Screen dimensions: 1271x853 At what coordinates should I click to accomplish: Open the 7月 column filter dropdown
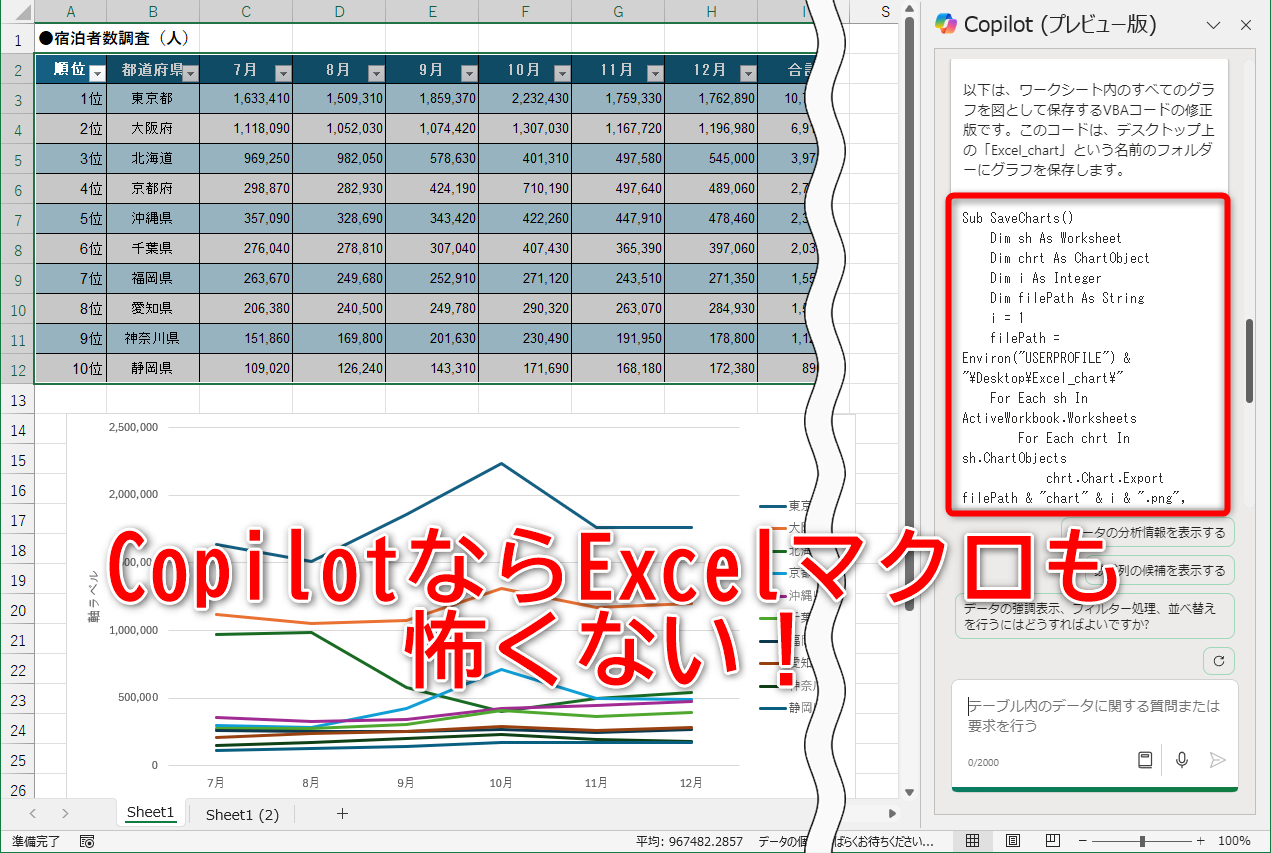tap(283, 73)
